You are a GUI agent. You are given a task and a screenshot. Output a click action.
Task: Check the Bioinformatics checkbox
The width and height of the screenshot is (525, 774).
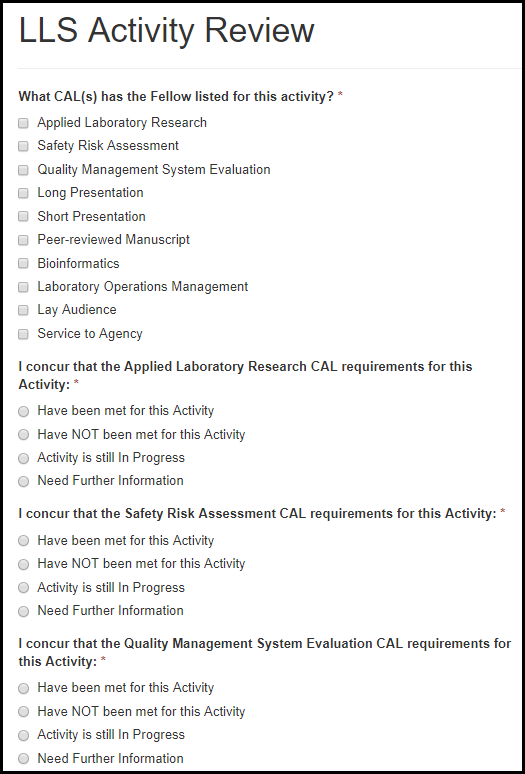(23, 264)
